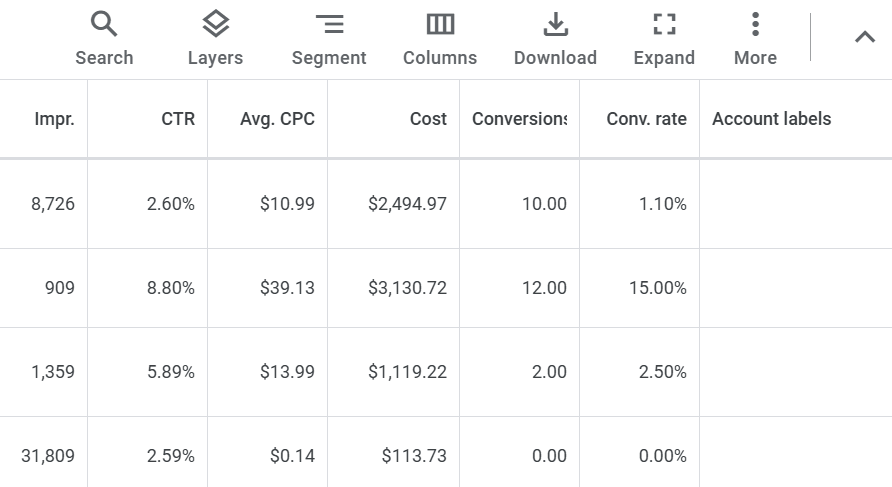
Task: Select the 12.00 conversions cell
Action: 519,288
